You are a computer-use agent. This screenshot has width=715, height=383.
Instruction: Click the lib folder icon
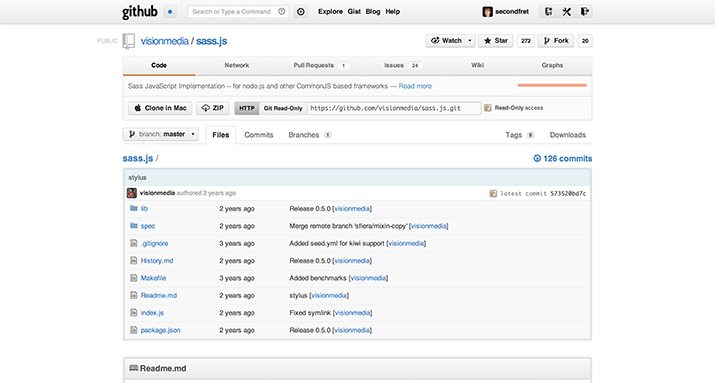[134, 208]
